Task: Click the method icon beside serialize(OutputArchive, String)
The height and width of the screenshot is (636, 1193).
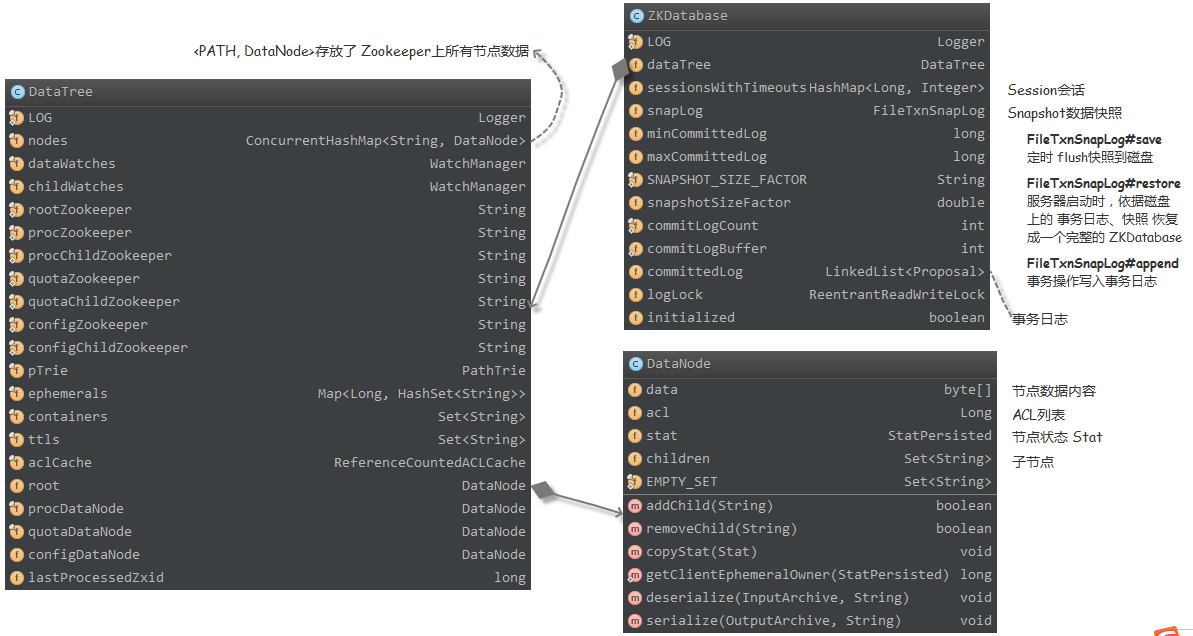Action: click(635, 621)
